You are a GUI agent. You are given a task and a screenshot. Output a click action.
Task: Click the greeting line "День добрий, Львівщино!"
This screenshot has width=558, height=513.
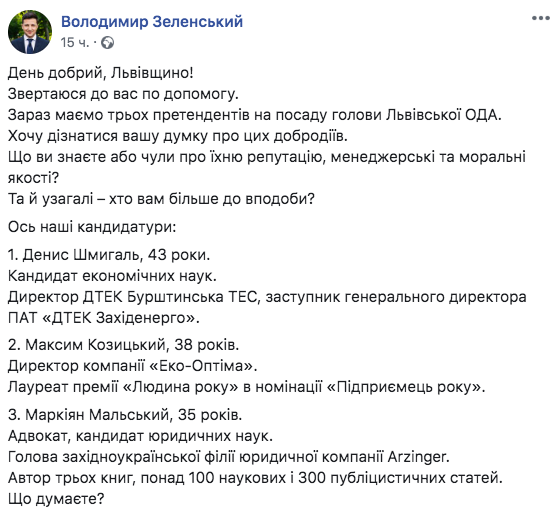pyautogui.click(x=101, y=73)
